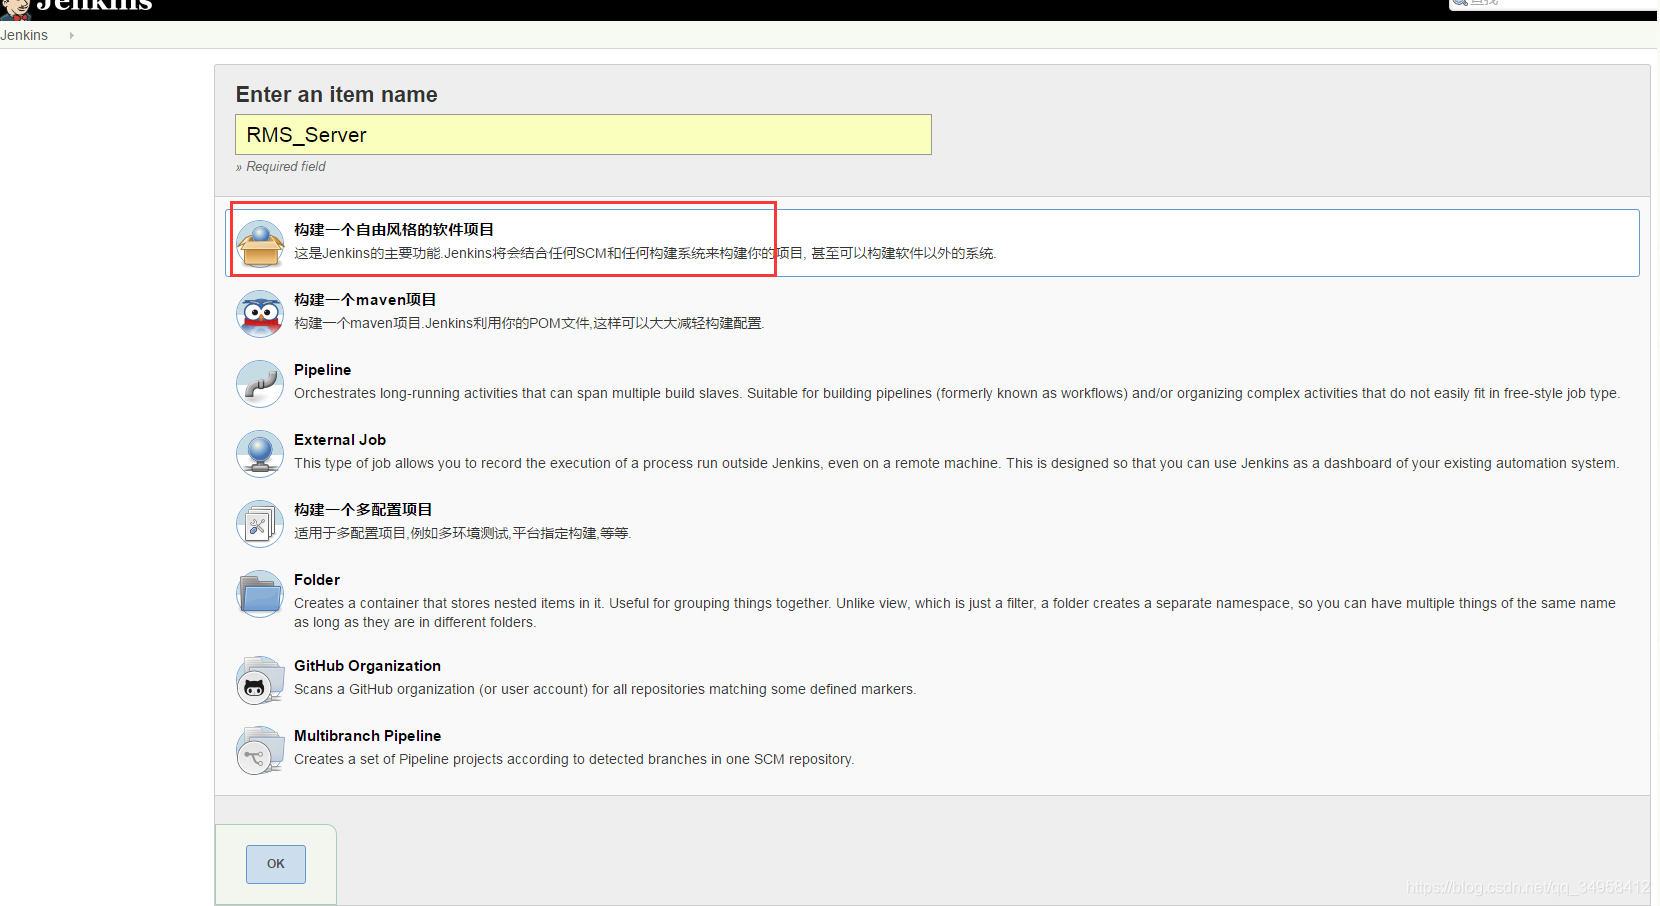Choose the Multibranch Pipeline title
This screenshot has height=906, width=1660.
[367, 736]
